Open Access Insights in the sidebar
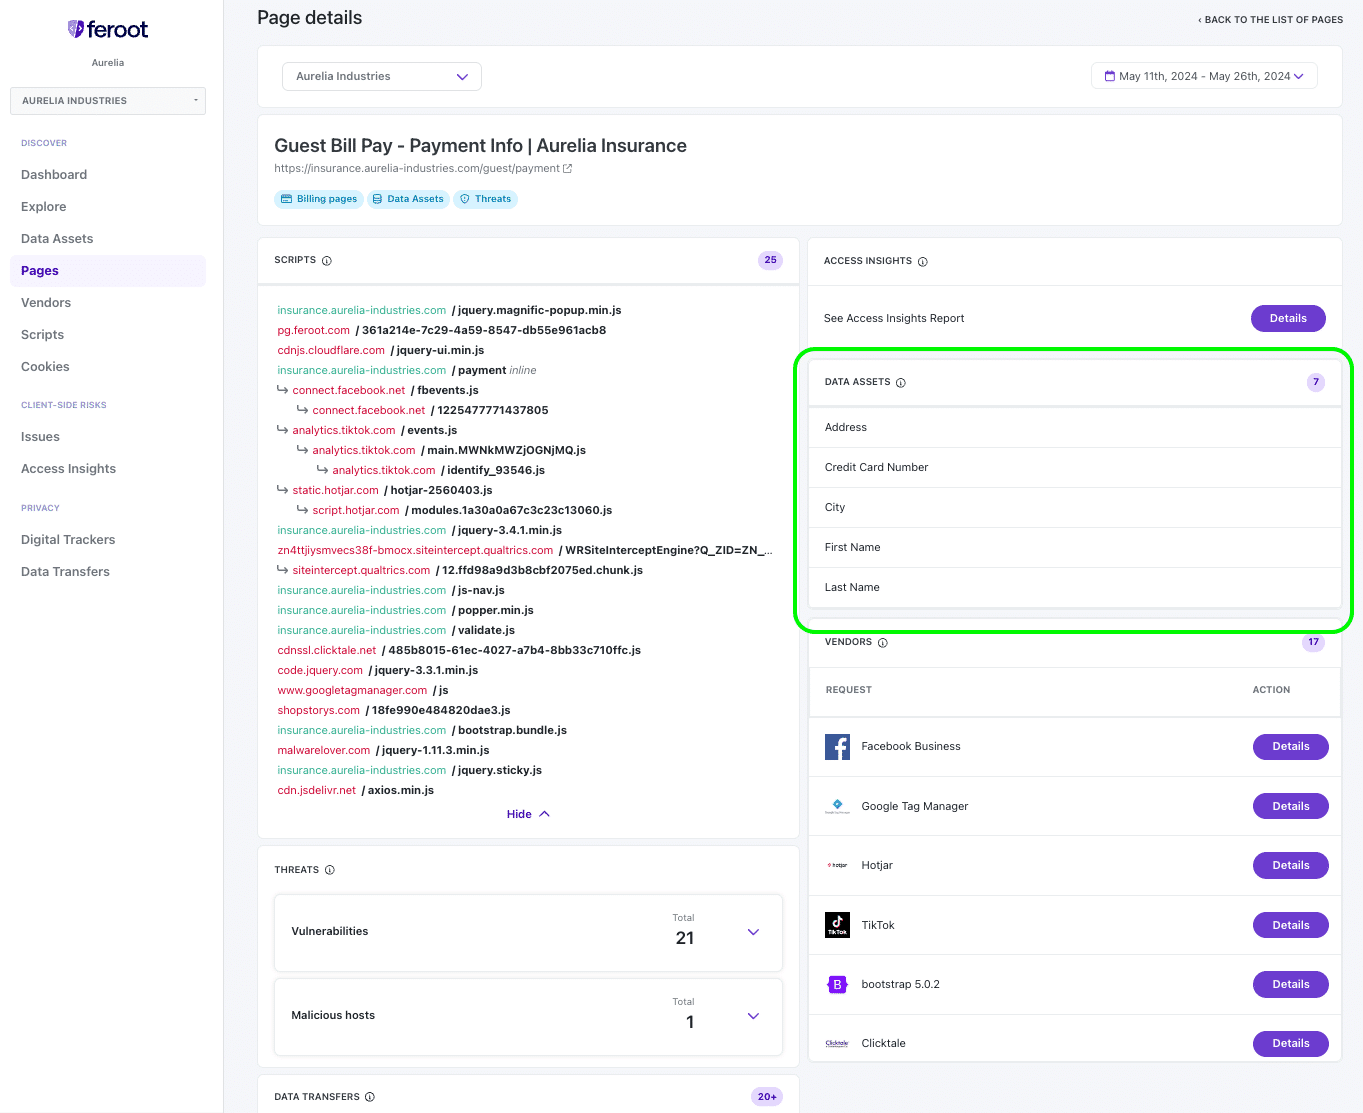1363x1113 pixels. click(68, 469)
